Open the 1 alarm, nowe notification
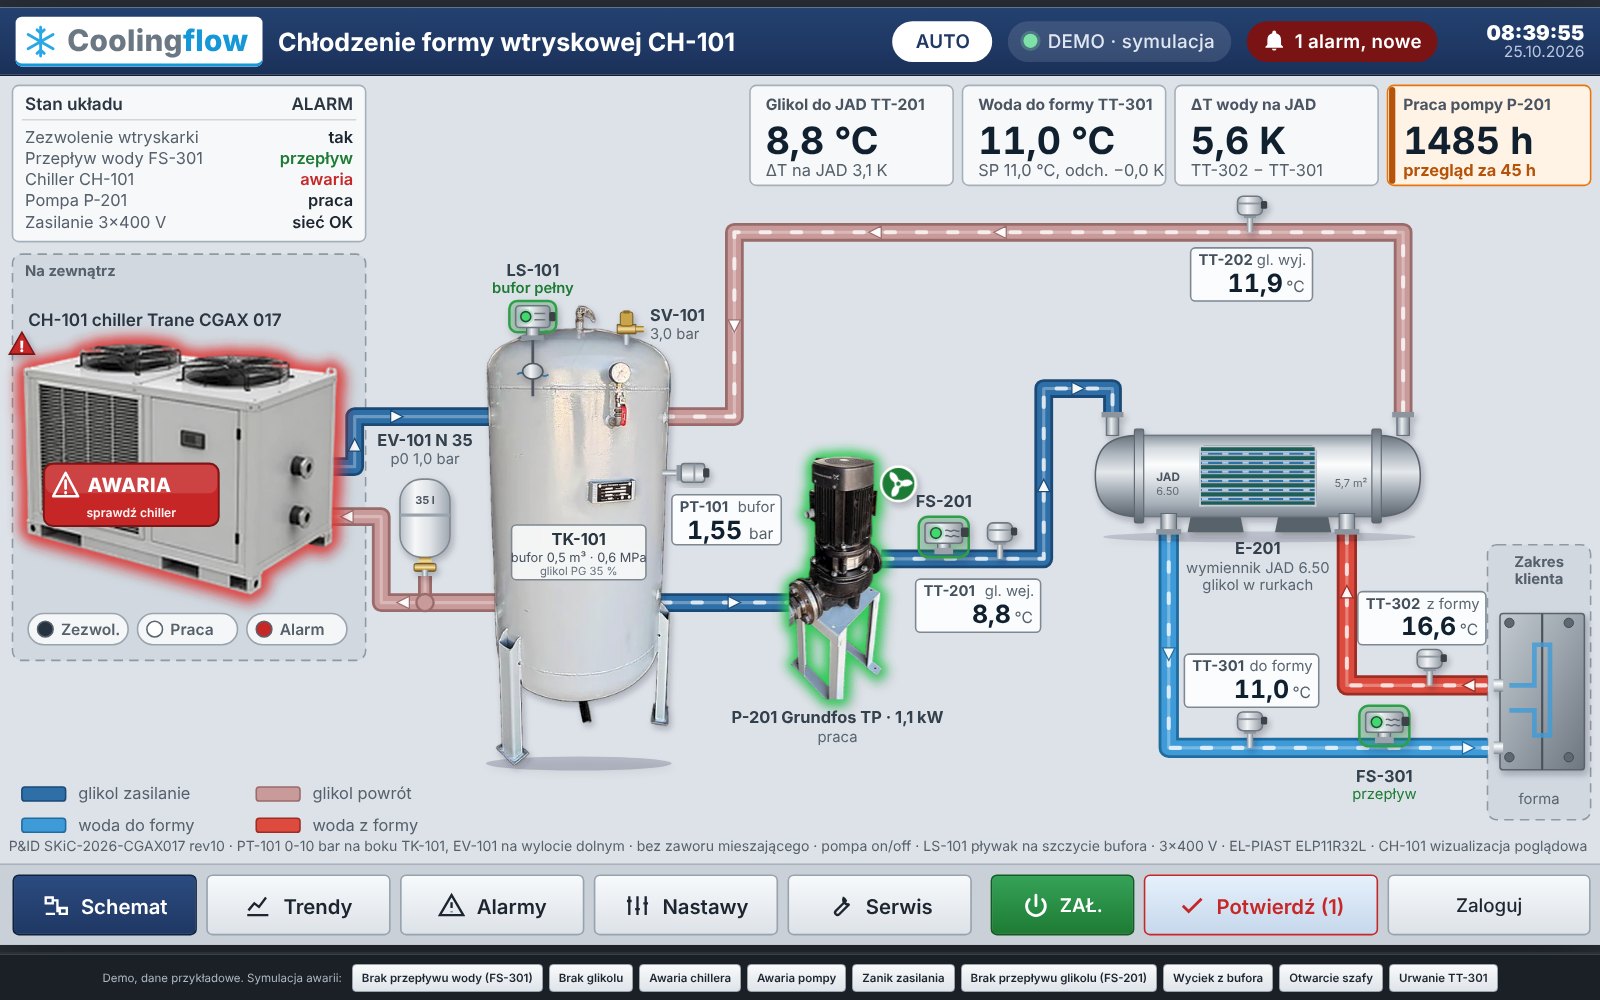The image size is (1600, 1000). pyautogui.click(x=1342, y=41)
